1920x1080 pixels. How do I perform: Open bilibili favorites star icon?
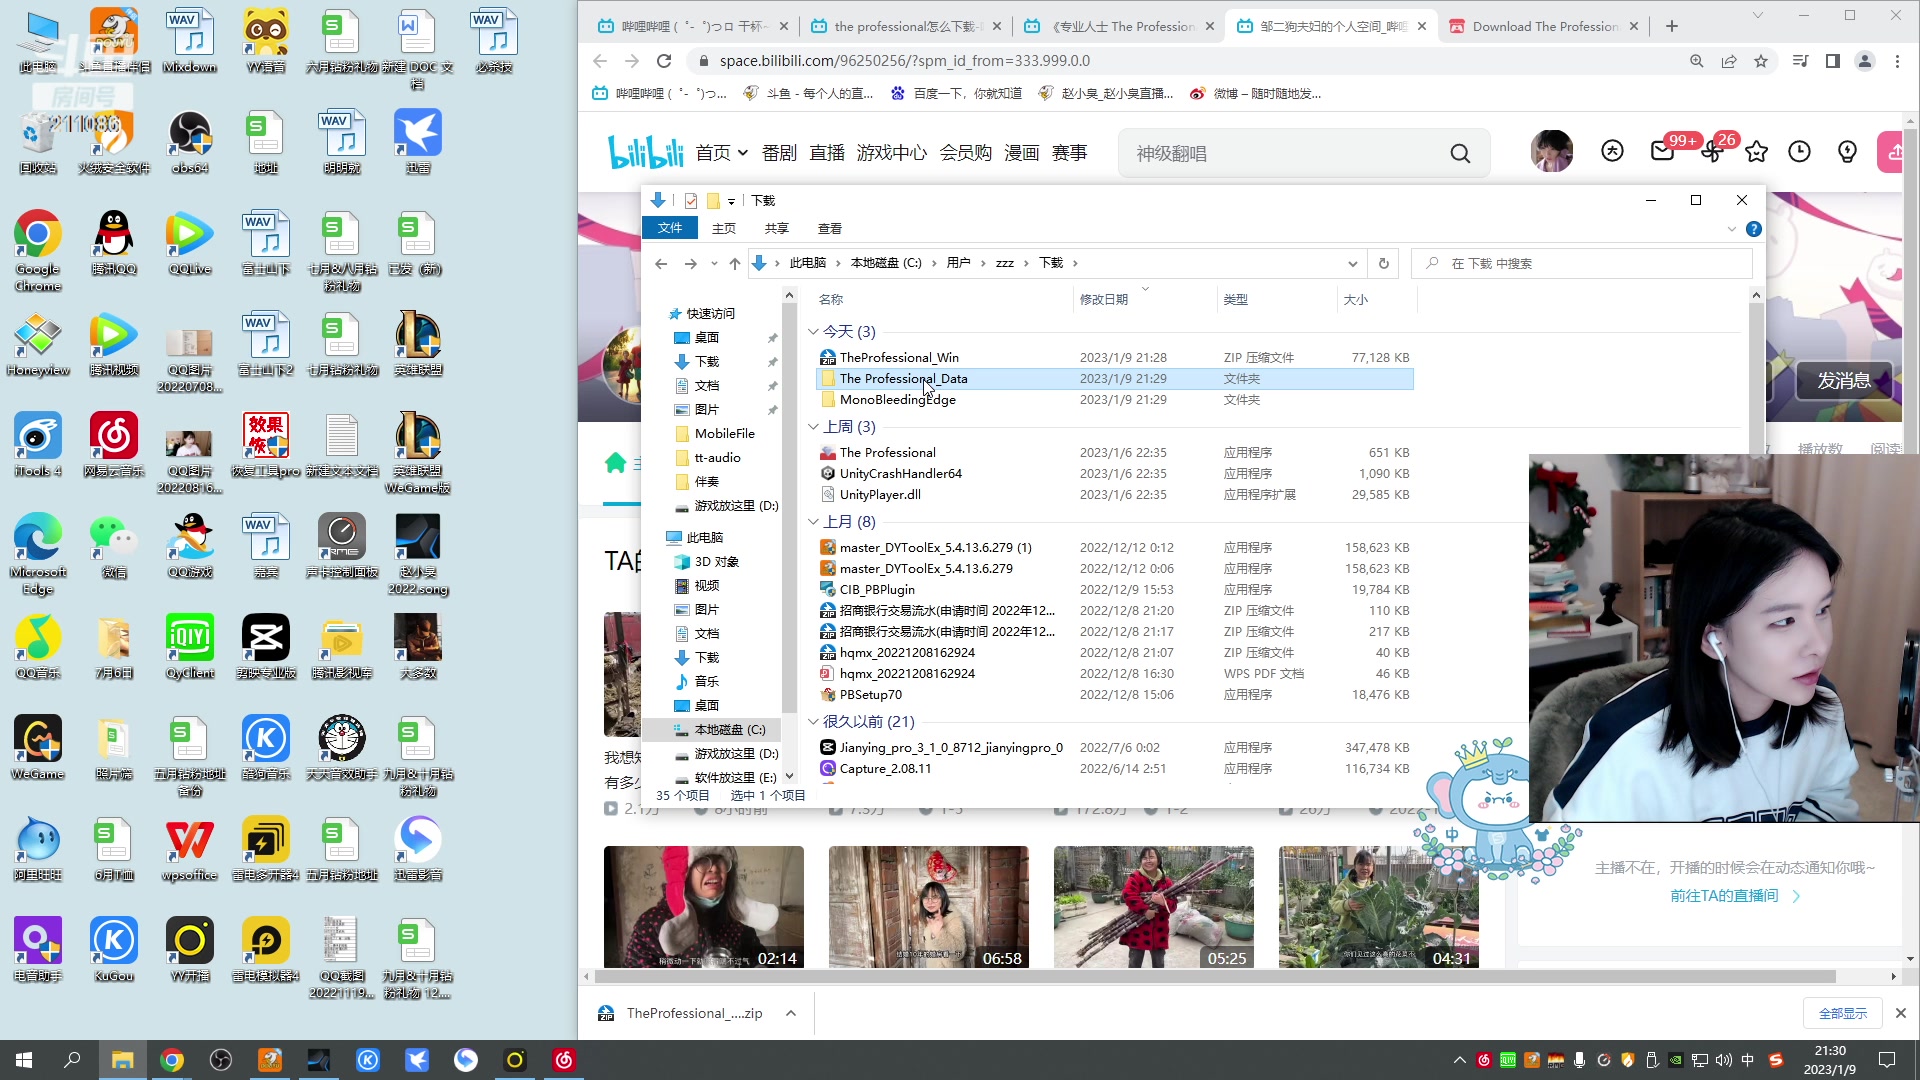1756,152
